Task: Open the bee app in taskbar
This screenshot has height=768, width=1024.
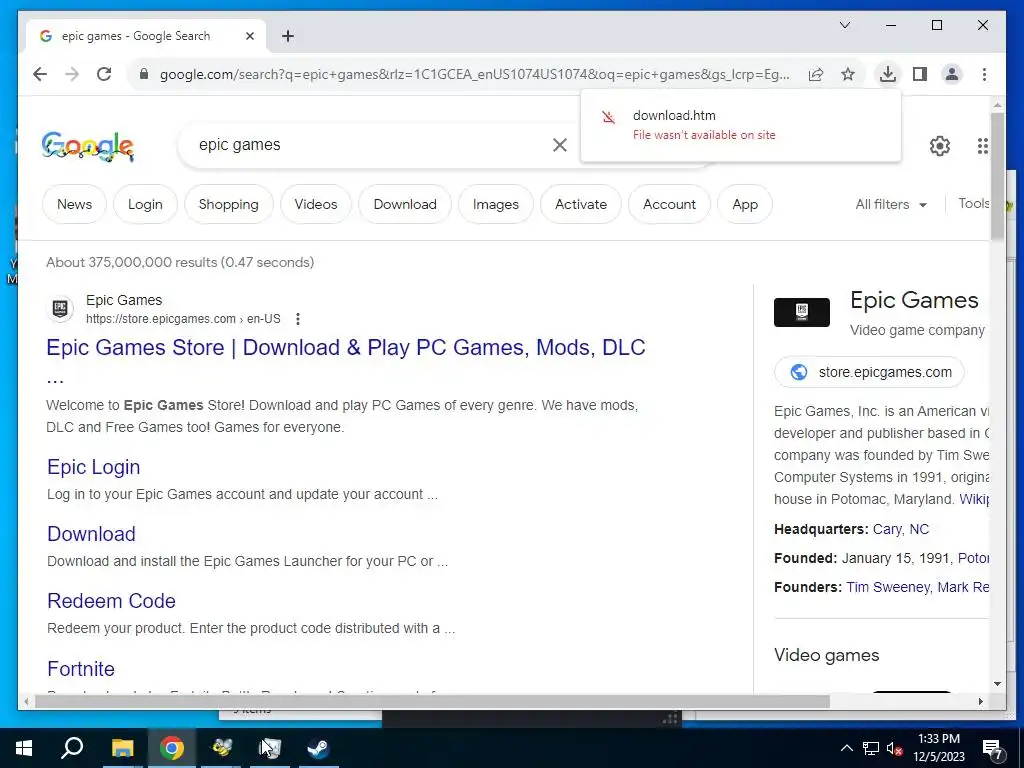Action: (221, 748)
